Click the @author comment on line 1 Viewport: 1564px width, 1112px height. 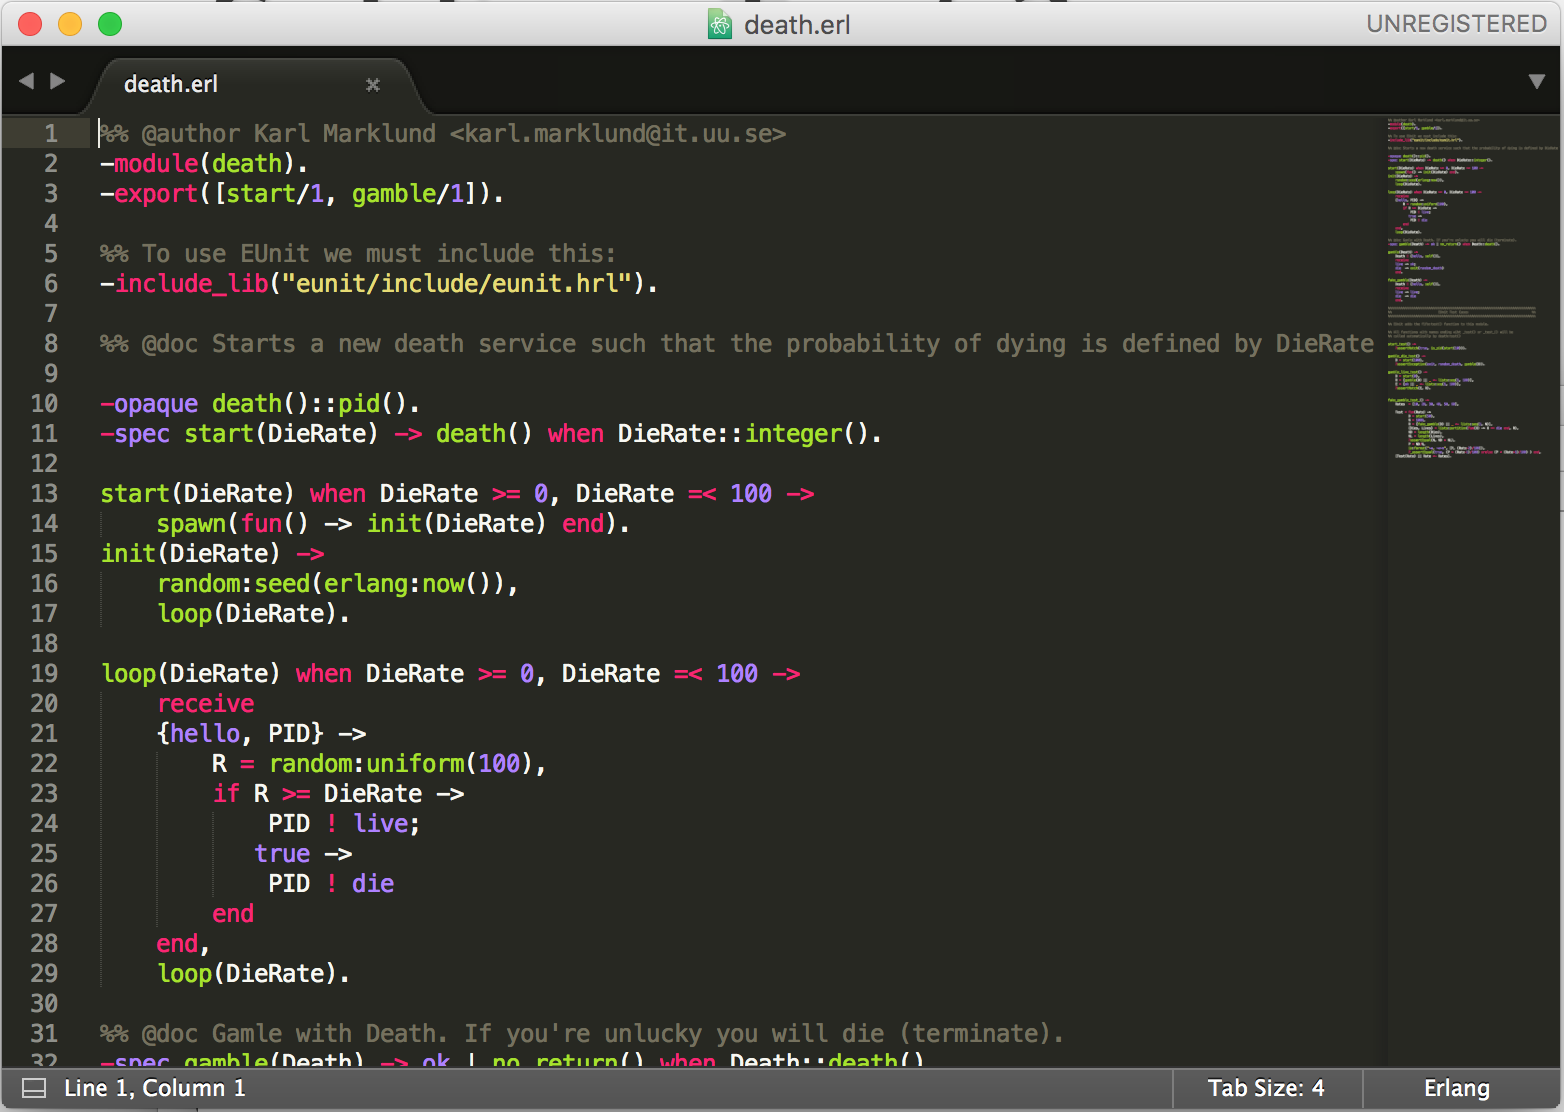pos(443,134)
